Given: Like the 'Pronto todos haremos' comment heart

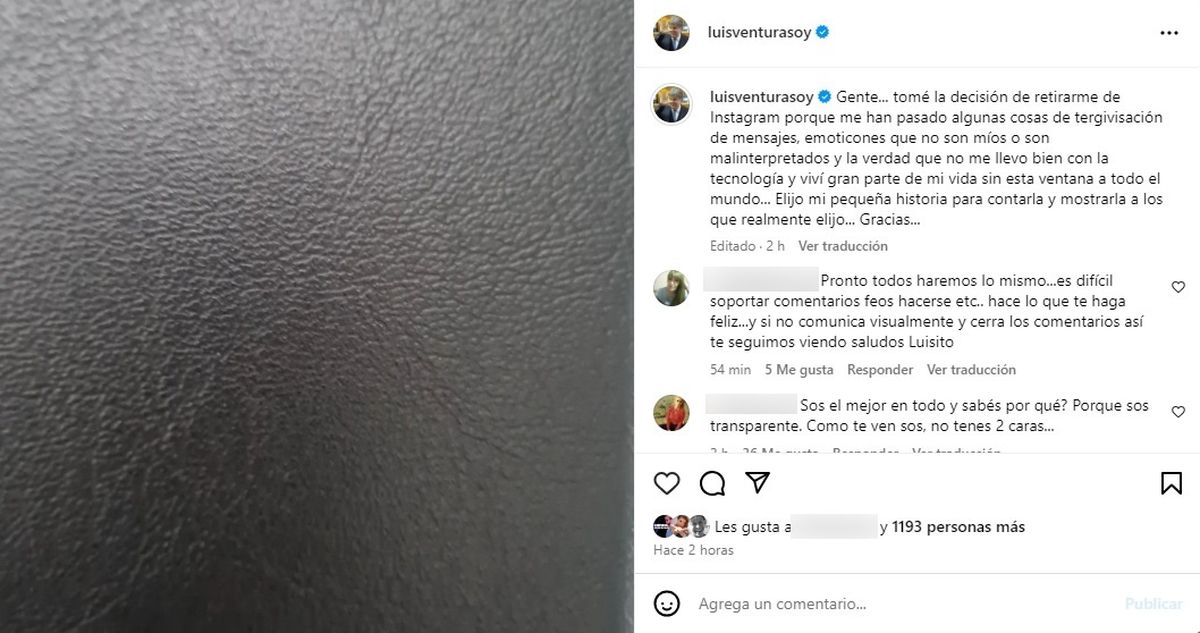Looking at the screenshot, I should point(1178,287).
